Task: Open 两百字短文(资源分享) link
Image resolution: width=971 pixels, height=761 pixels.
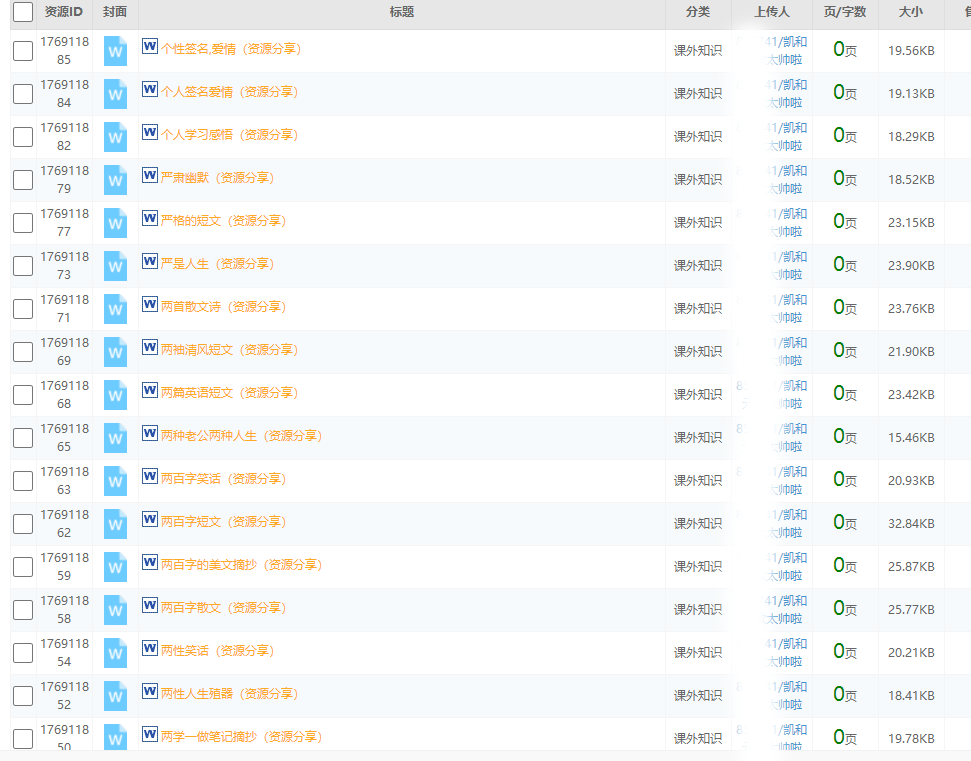Action: (224, 522)
